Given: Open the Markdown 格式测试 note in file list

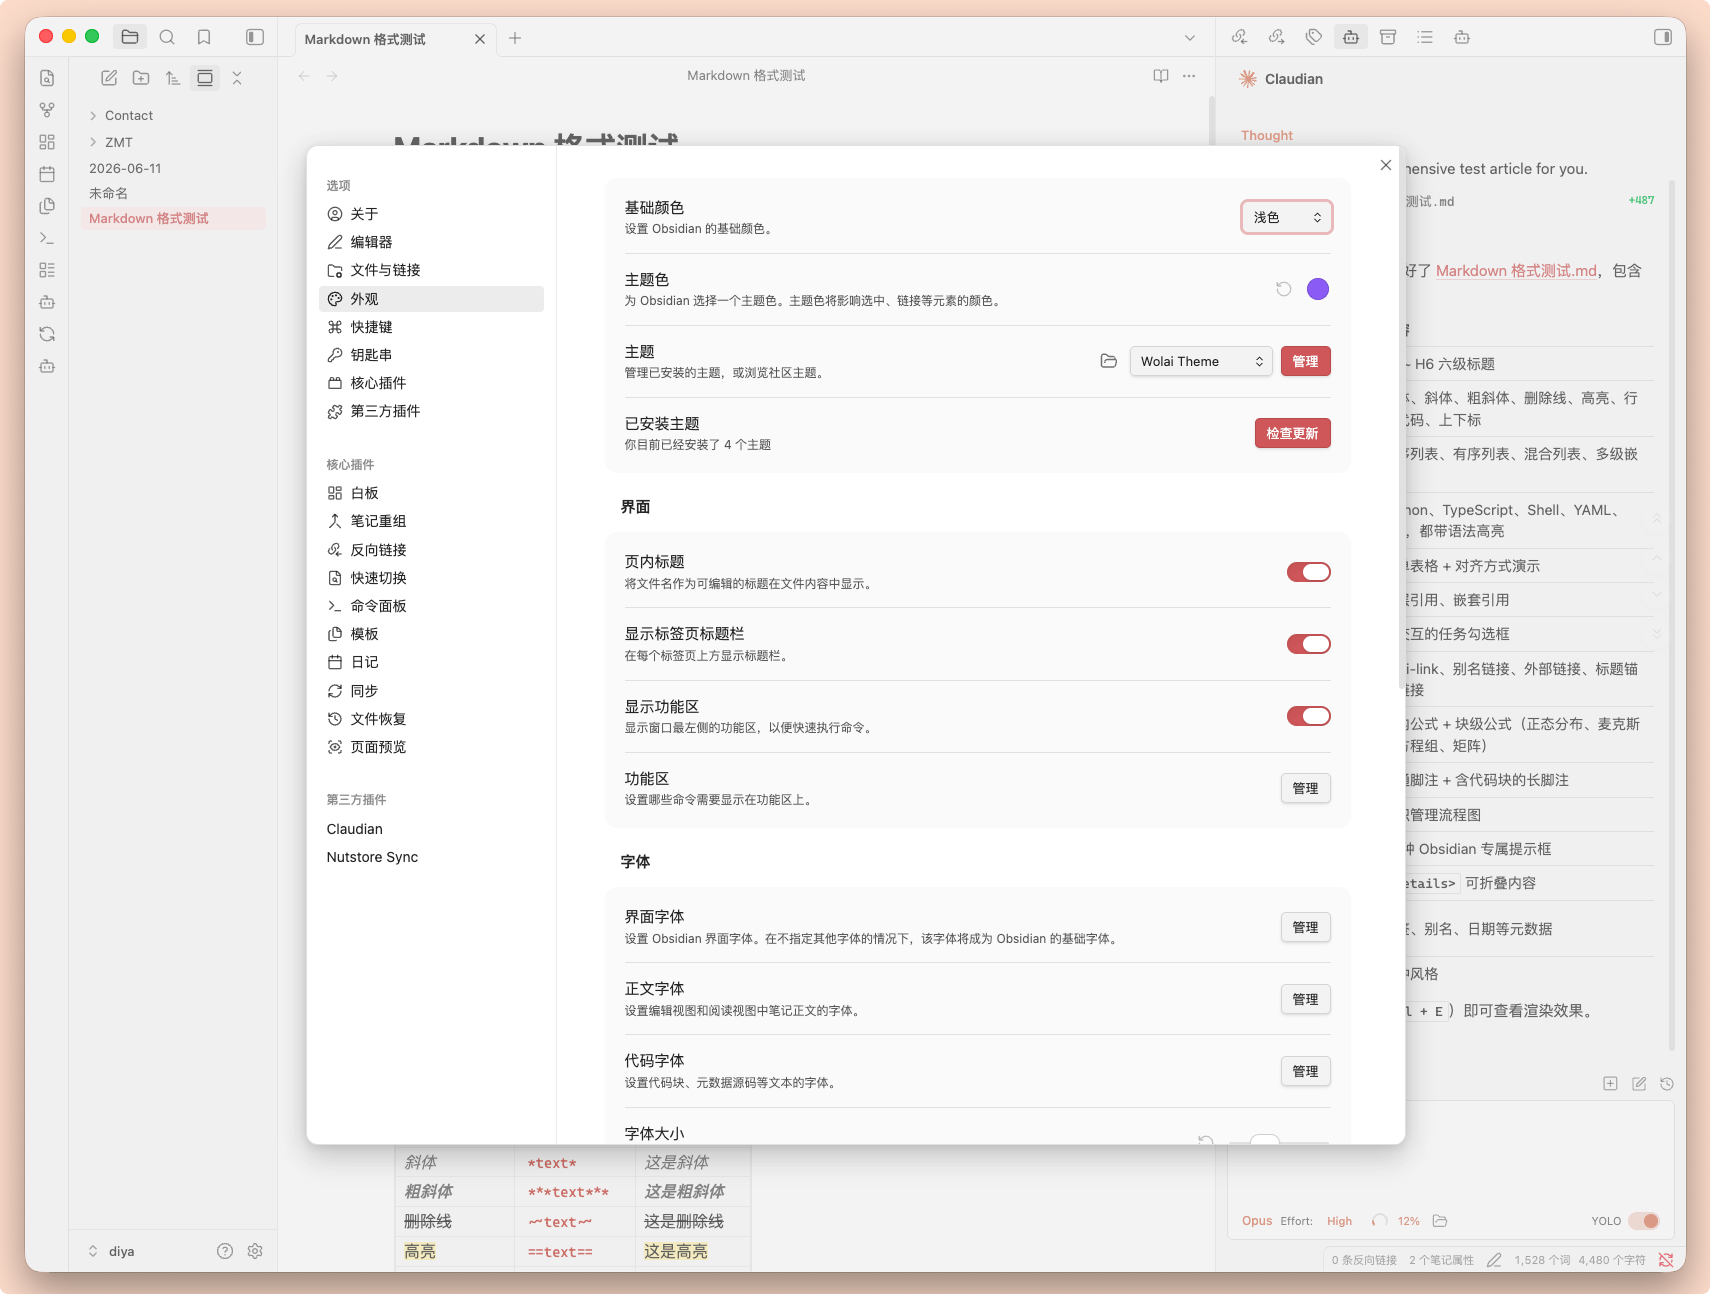Looking at the screenshot, I should (173, 218).
